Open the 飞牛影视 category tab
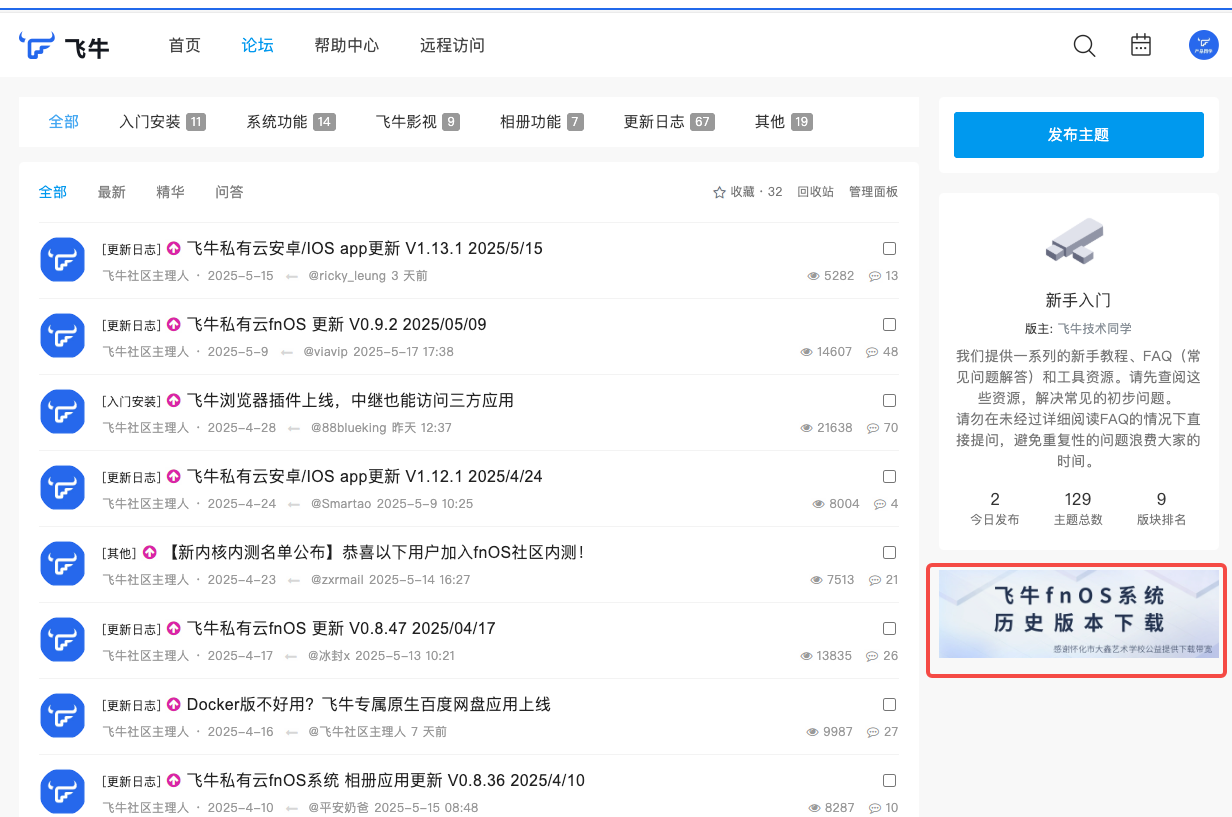1232x817 pixels. (x=418, y=122)
